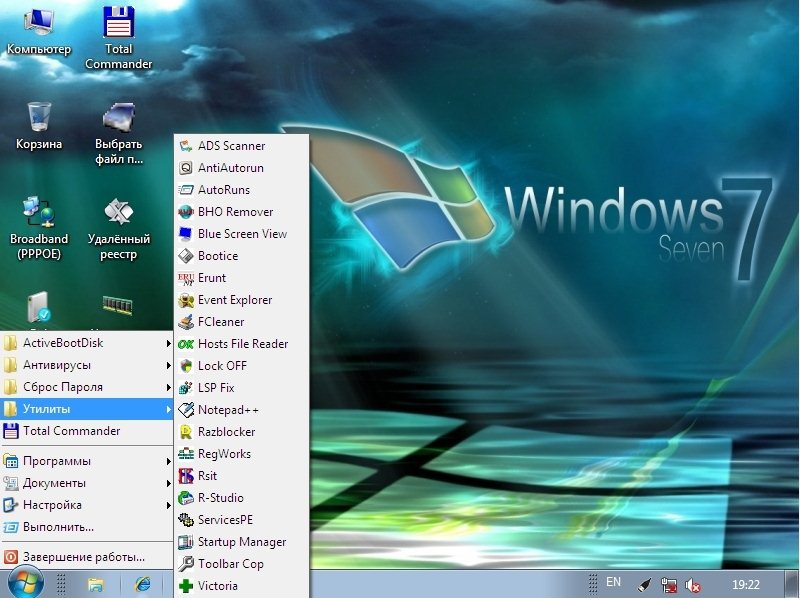This screenshot has width=800, height=598.
Task: Open Windows Explorer from the taskbar
Action: [96, 583]
